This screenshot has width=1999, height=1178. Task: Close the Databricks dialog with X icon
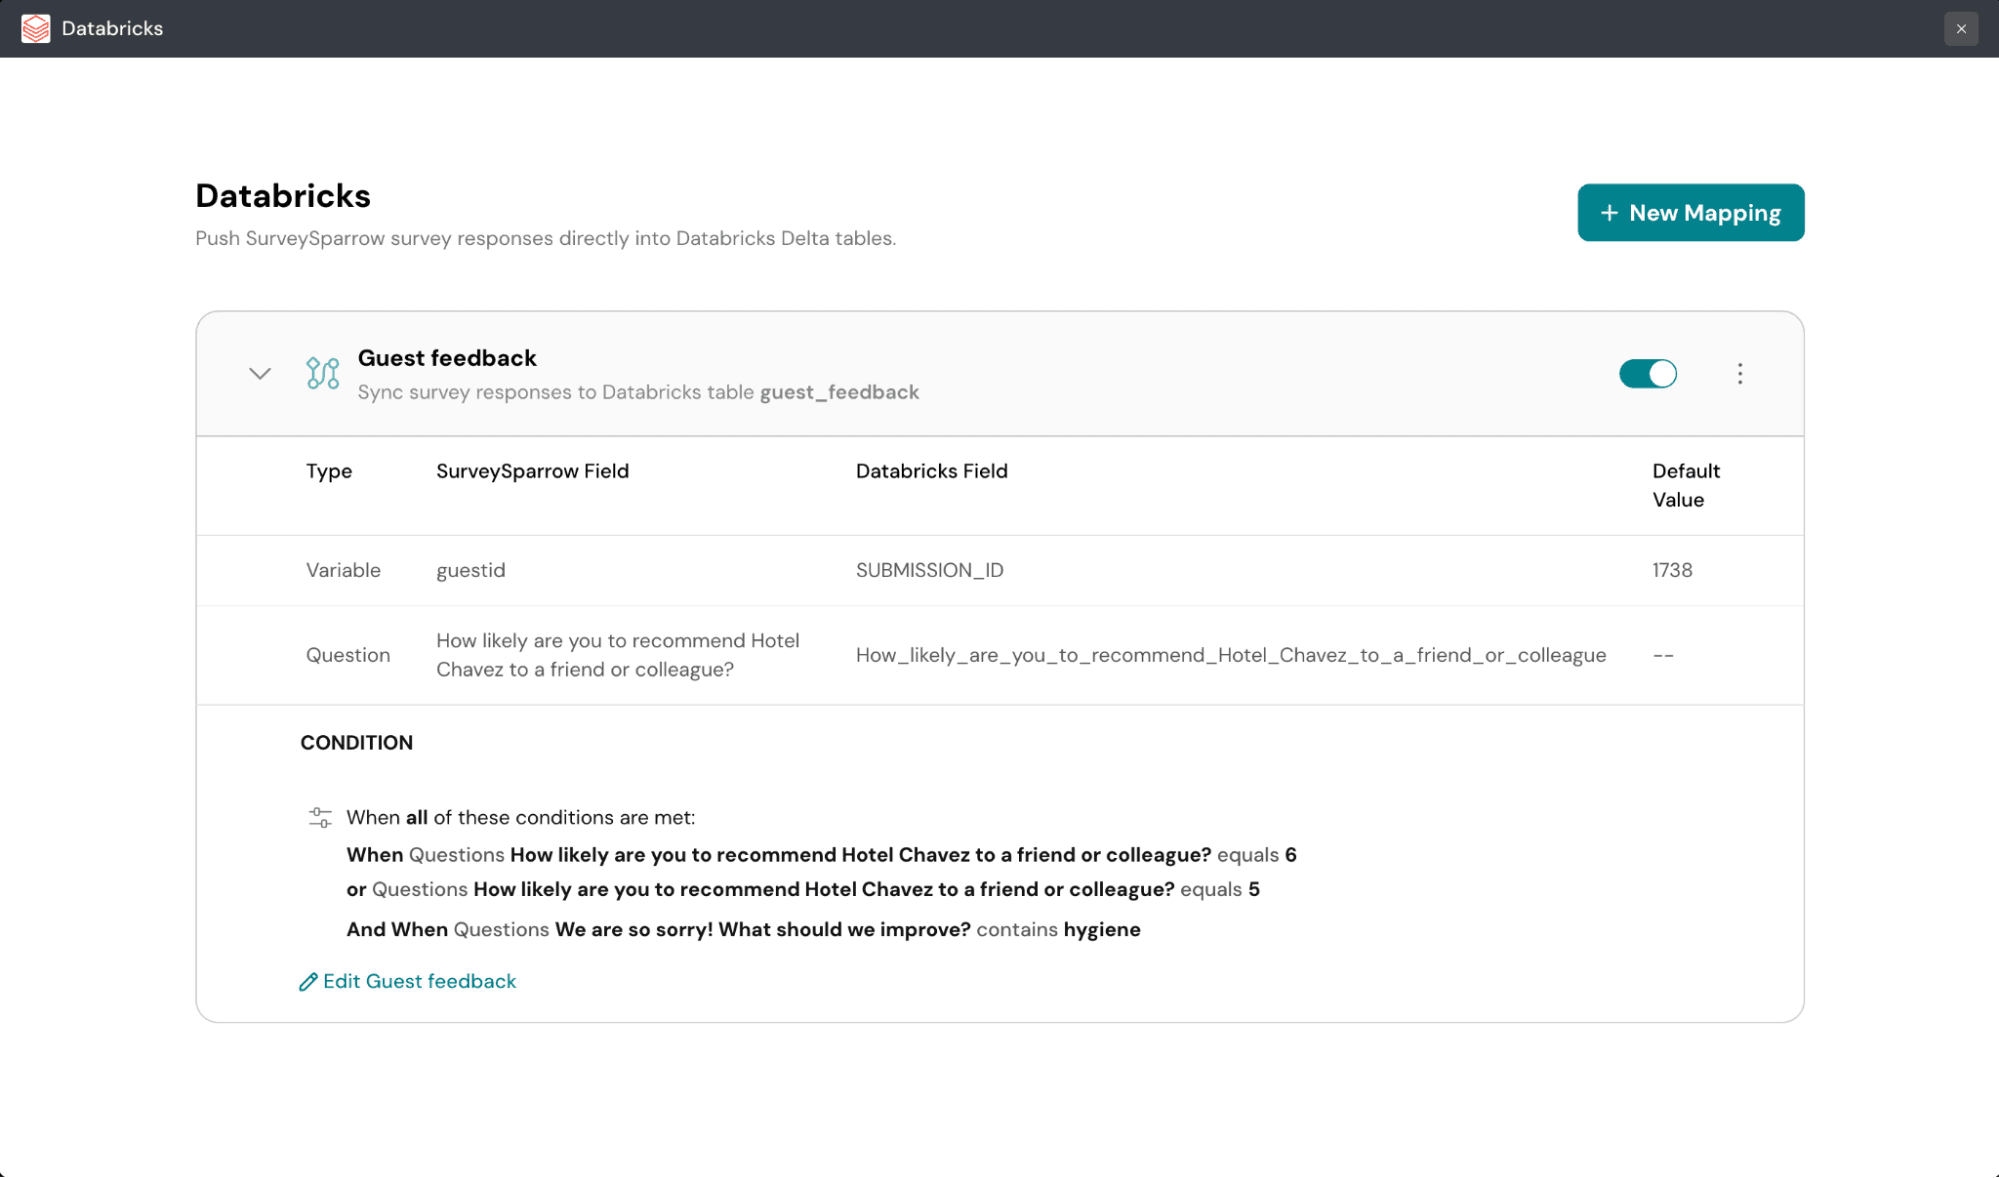(x=1960, y=28)
